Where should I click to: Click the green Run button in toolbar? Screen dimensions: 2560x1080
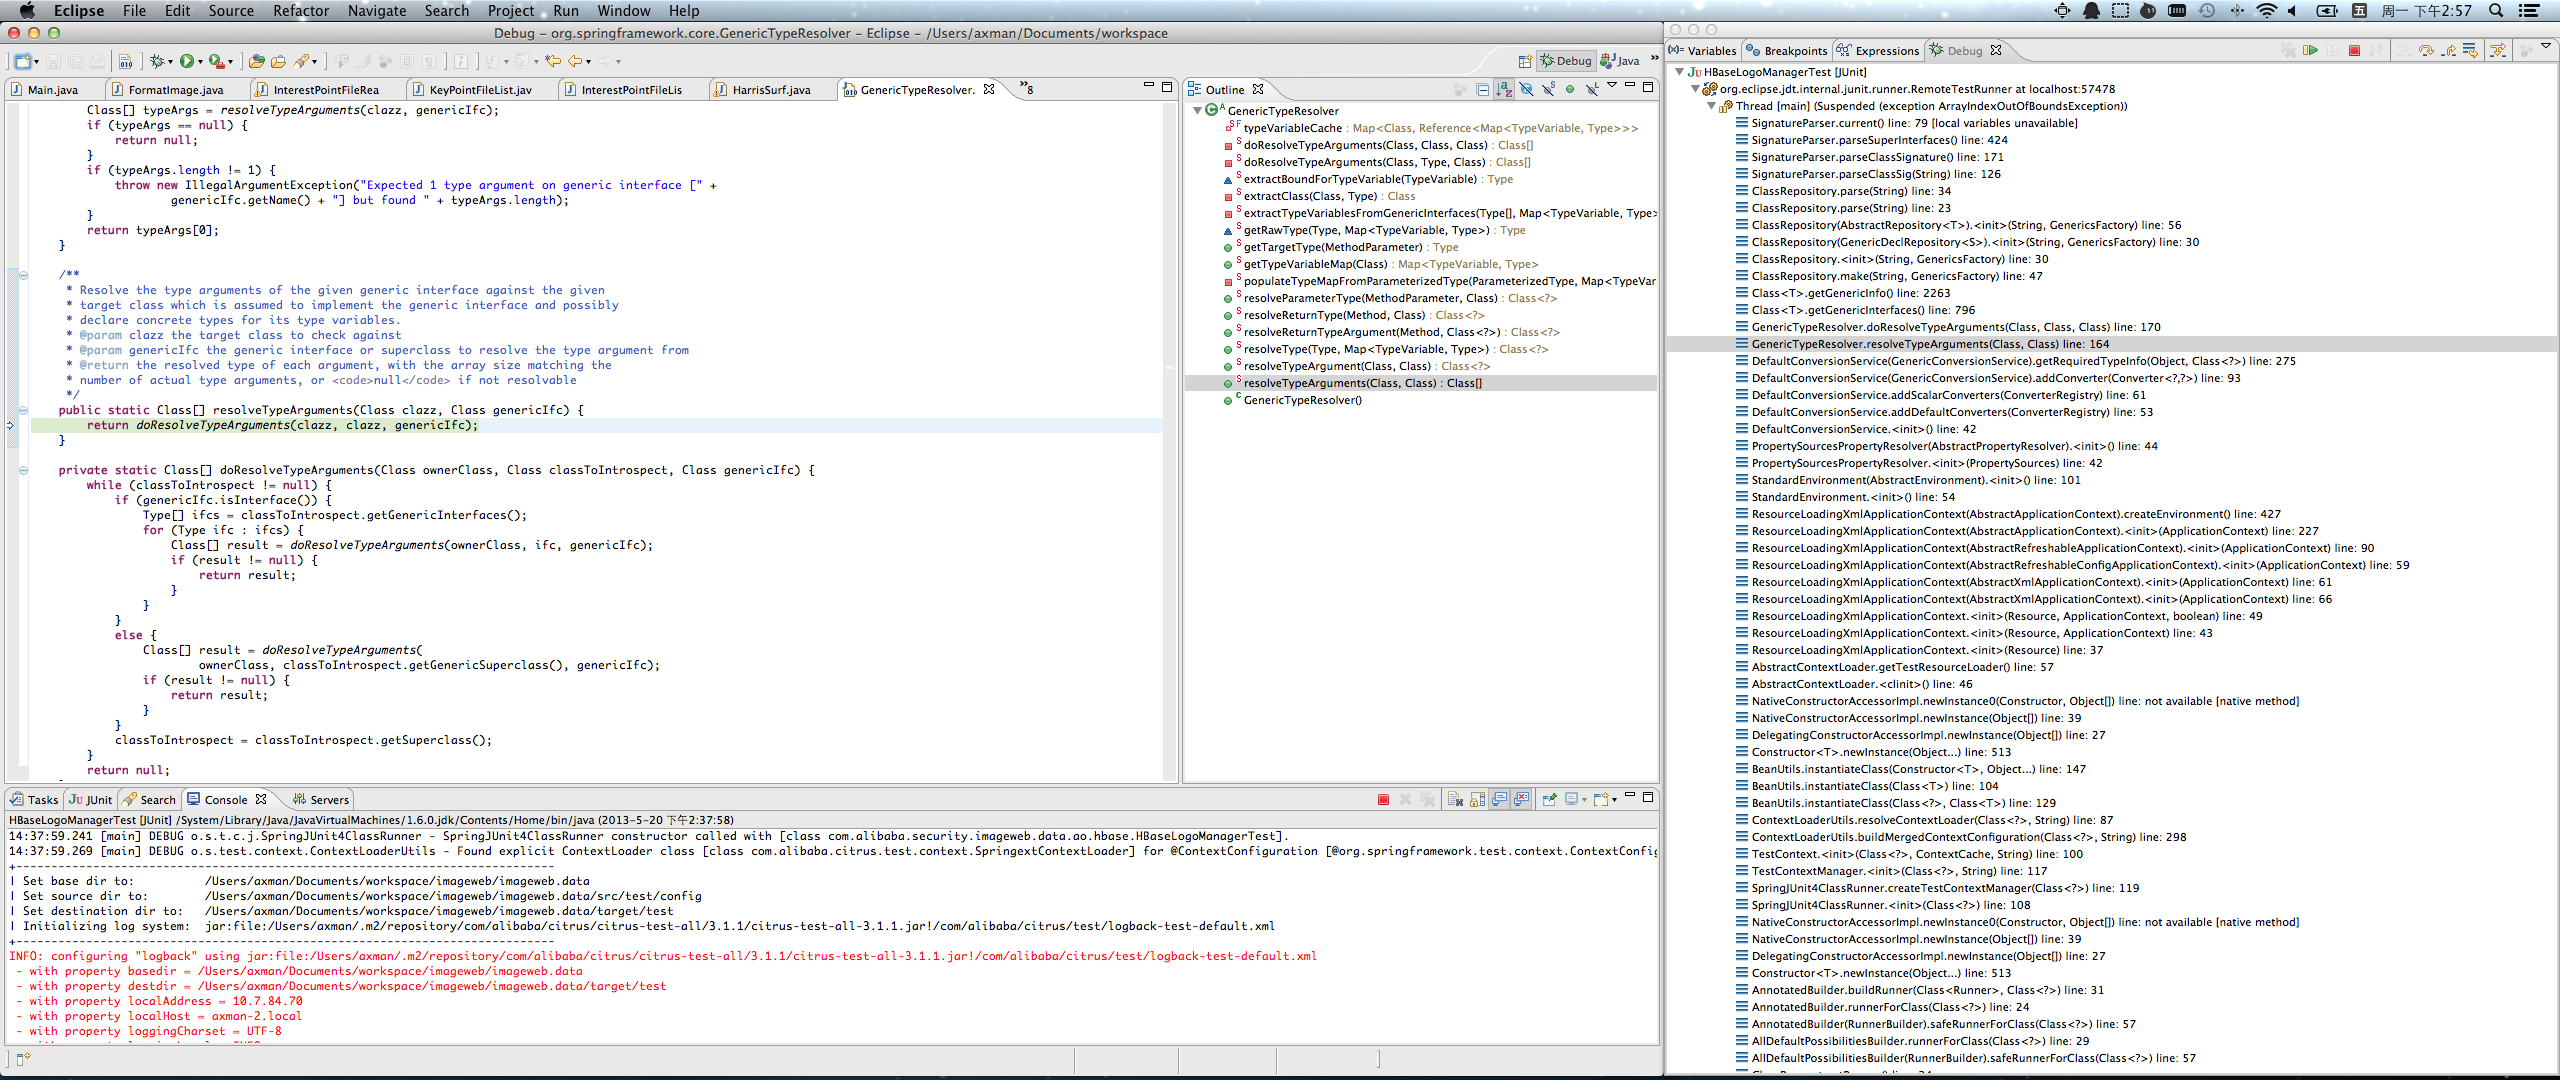(x=187, y=61)
